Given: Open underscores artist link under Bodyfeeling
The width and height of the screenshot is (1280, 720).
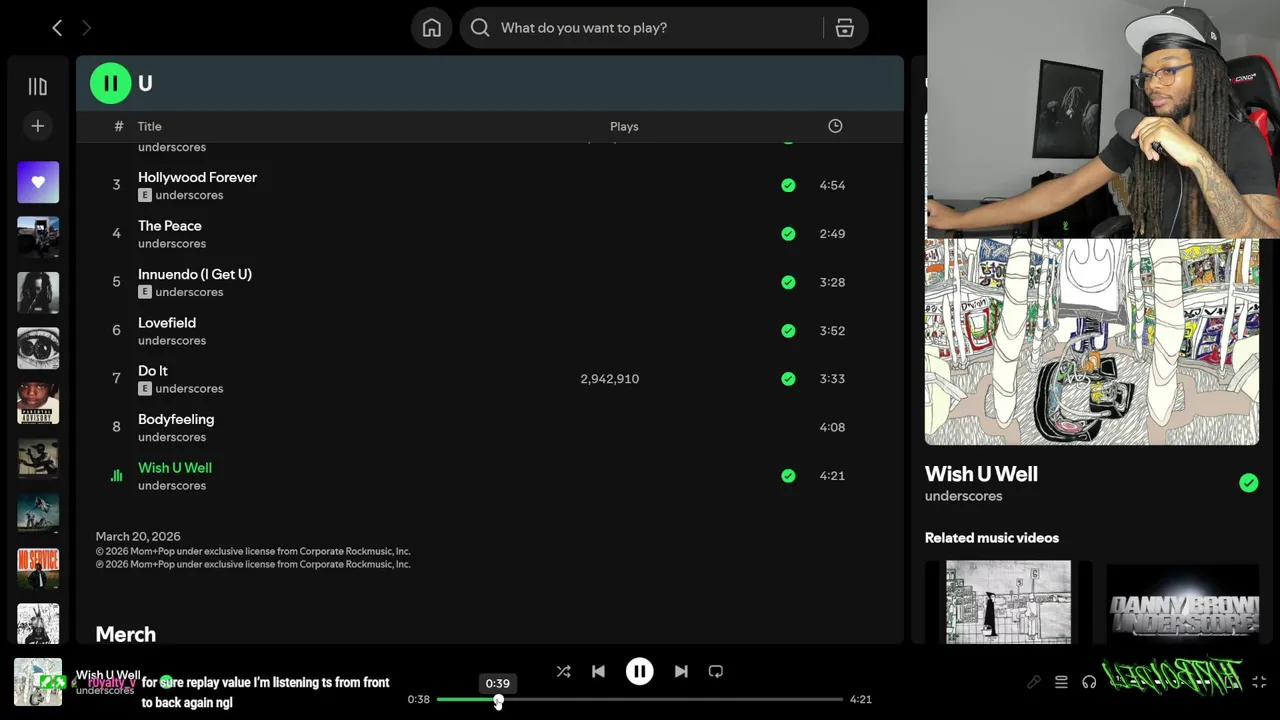Looking at the screenshot, I should (x=172, y=437).
